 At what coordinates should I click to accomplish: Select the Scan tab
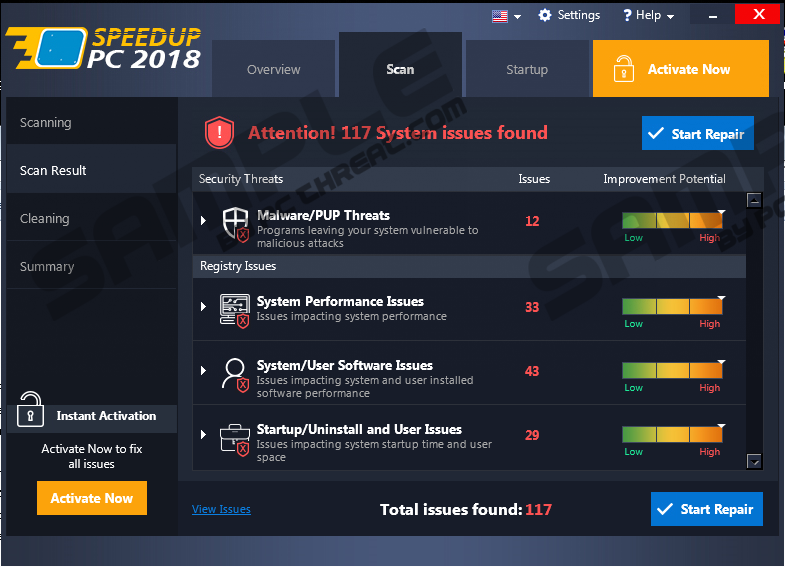(x=401, y=66)
